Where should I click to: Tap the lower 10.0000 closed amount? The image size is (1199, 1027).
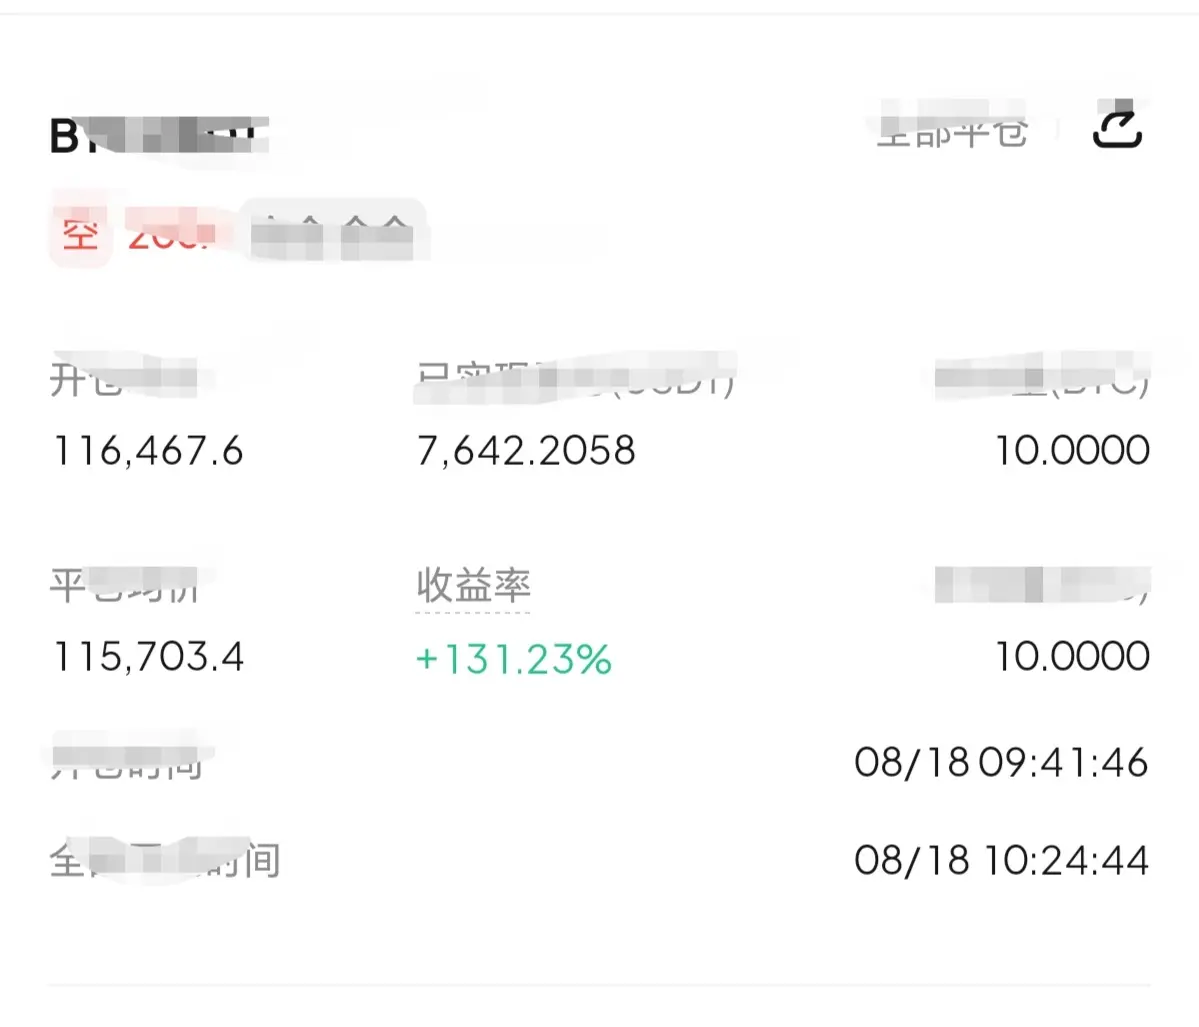click(x=1072, y=656)
